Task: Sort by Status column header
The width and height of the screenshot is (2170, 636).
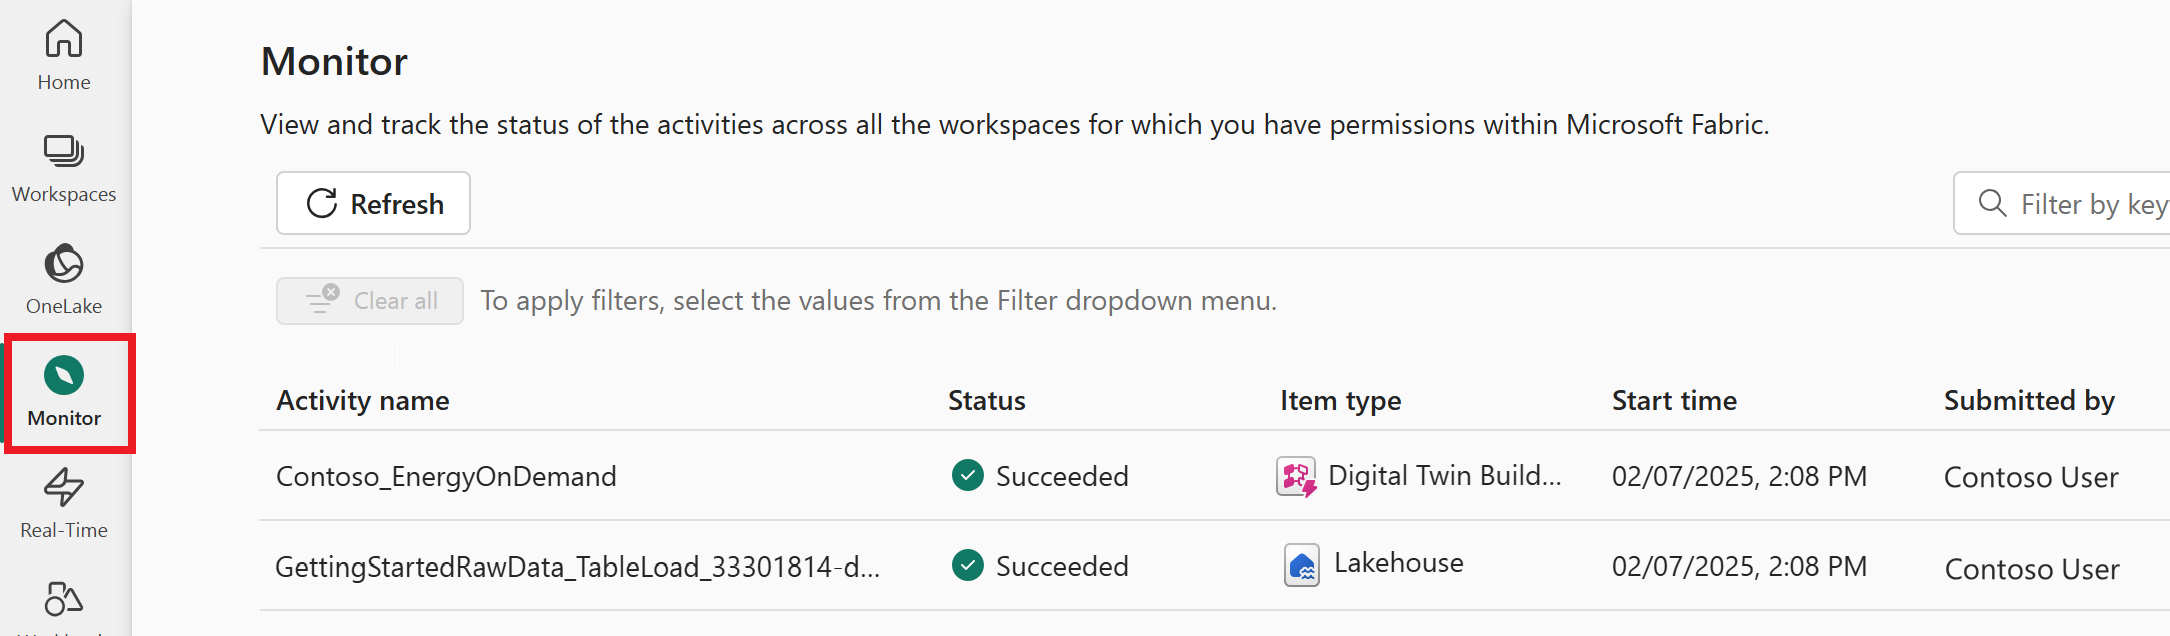Action: click(x=987, y=401)
